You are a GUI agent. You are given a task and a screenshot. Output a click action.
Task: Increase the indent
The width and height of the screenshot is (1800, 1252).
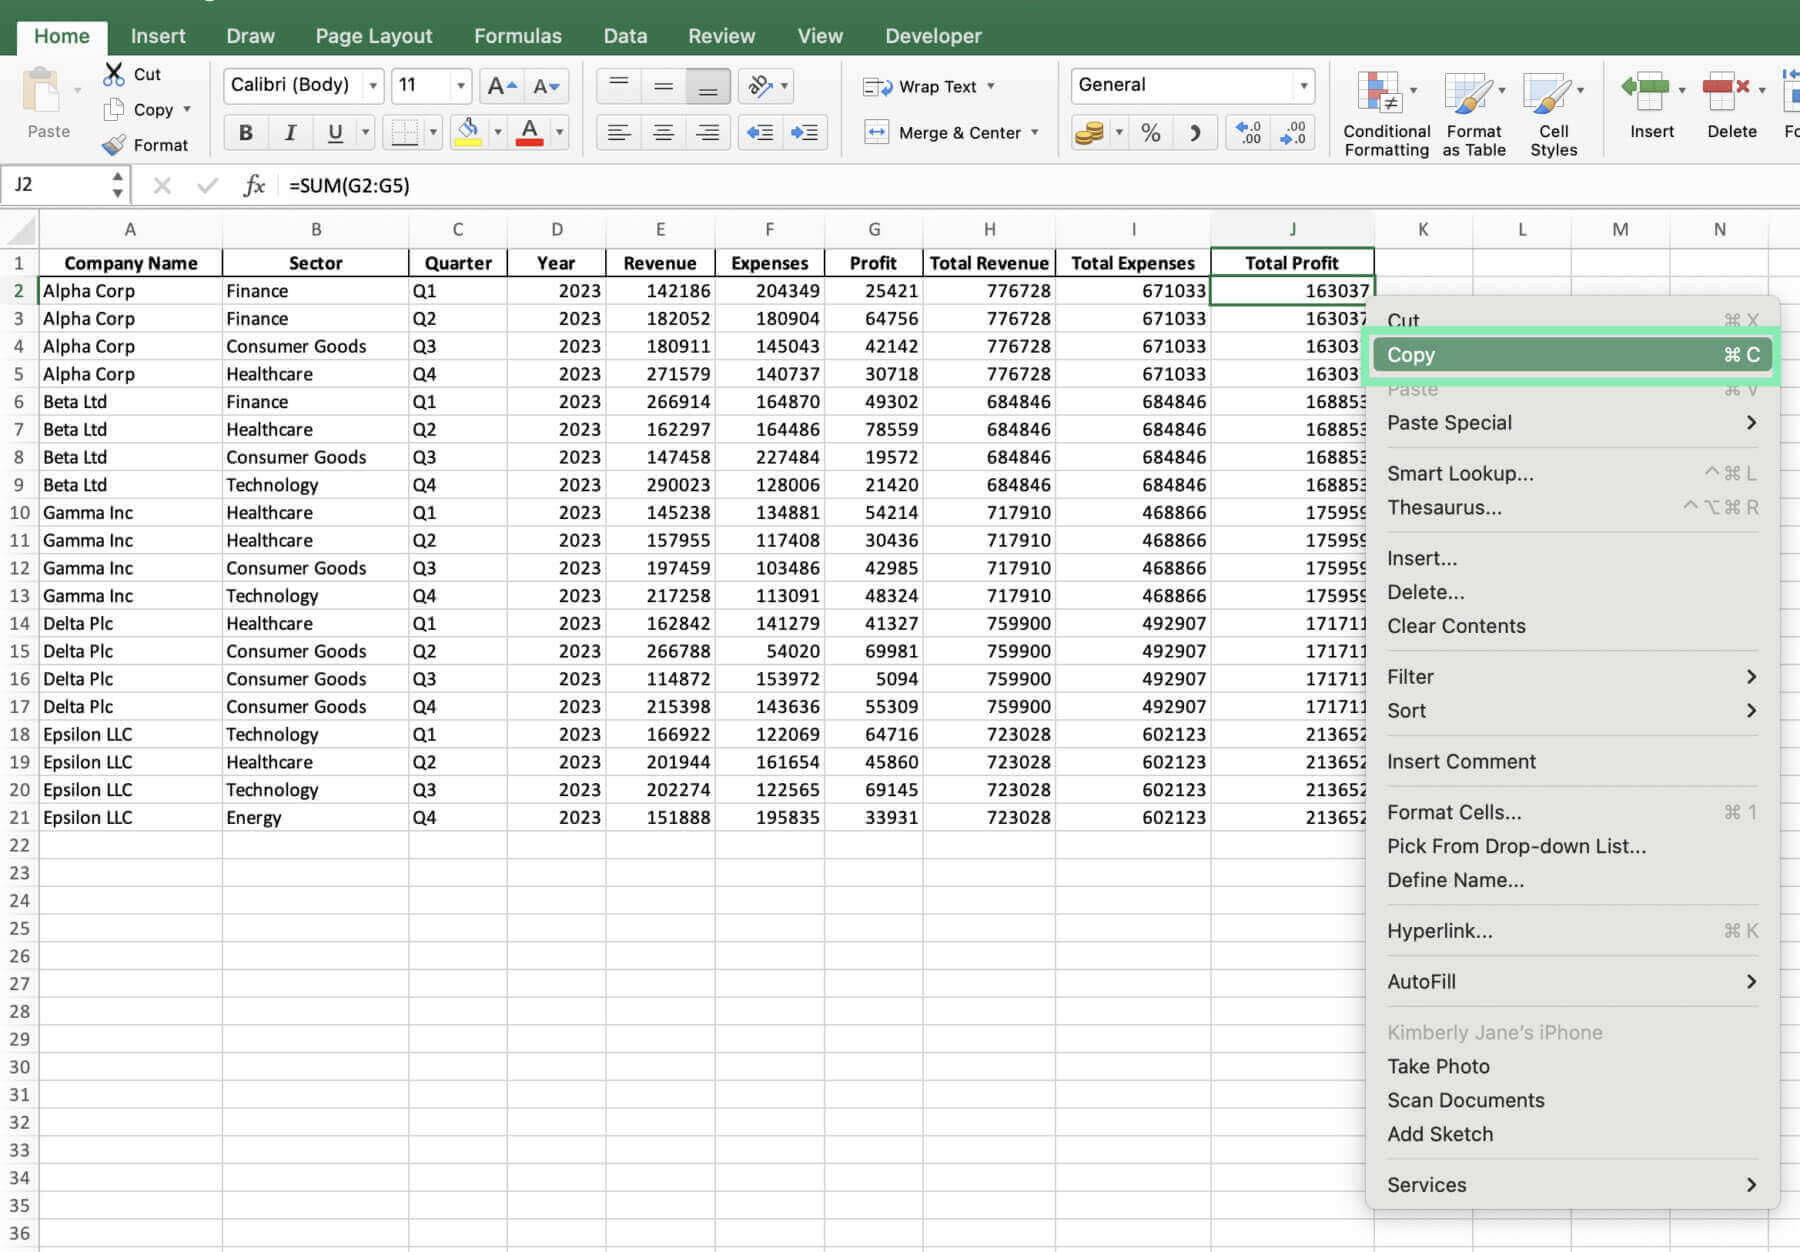[804, 132]
